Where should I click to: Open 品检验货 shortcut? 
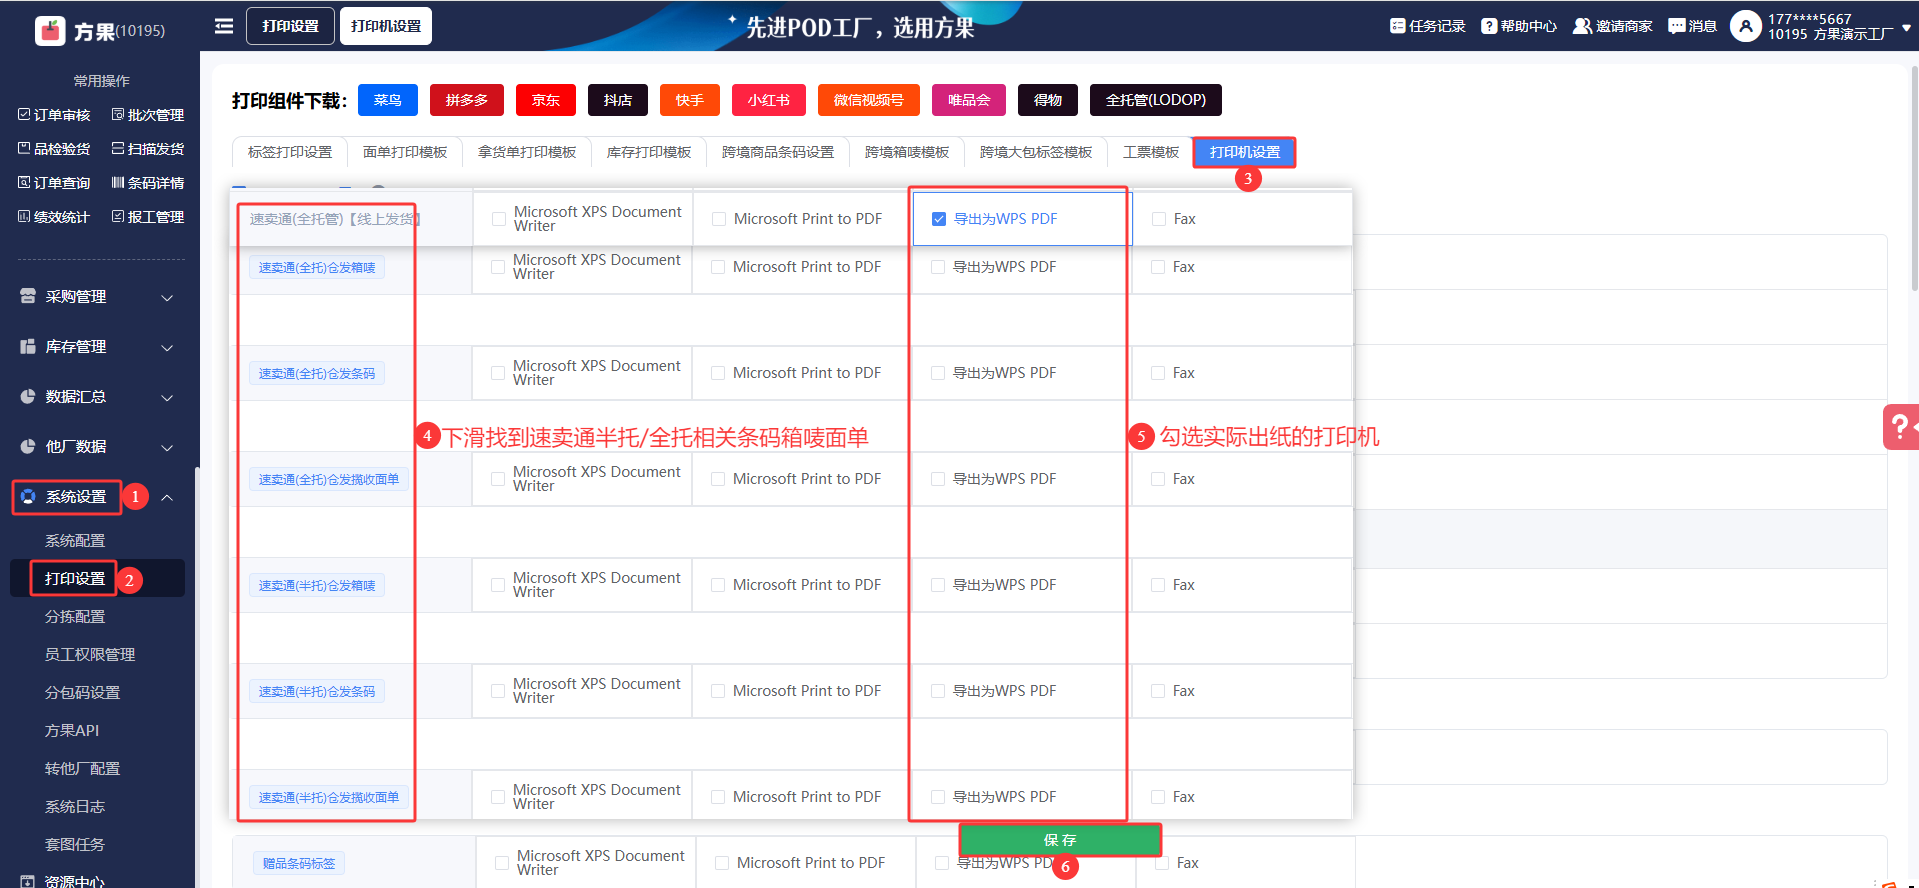click(x=54, y=149)
